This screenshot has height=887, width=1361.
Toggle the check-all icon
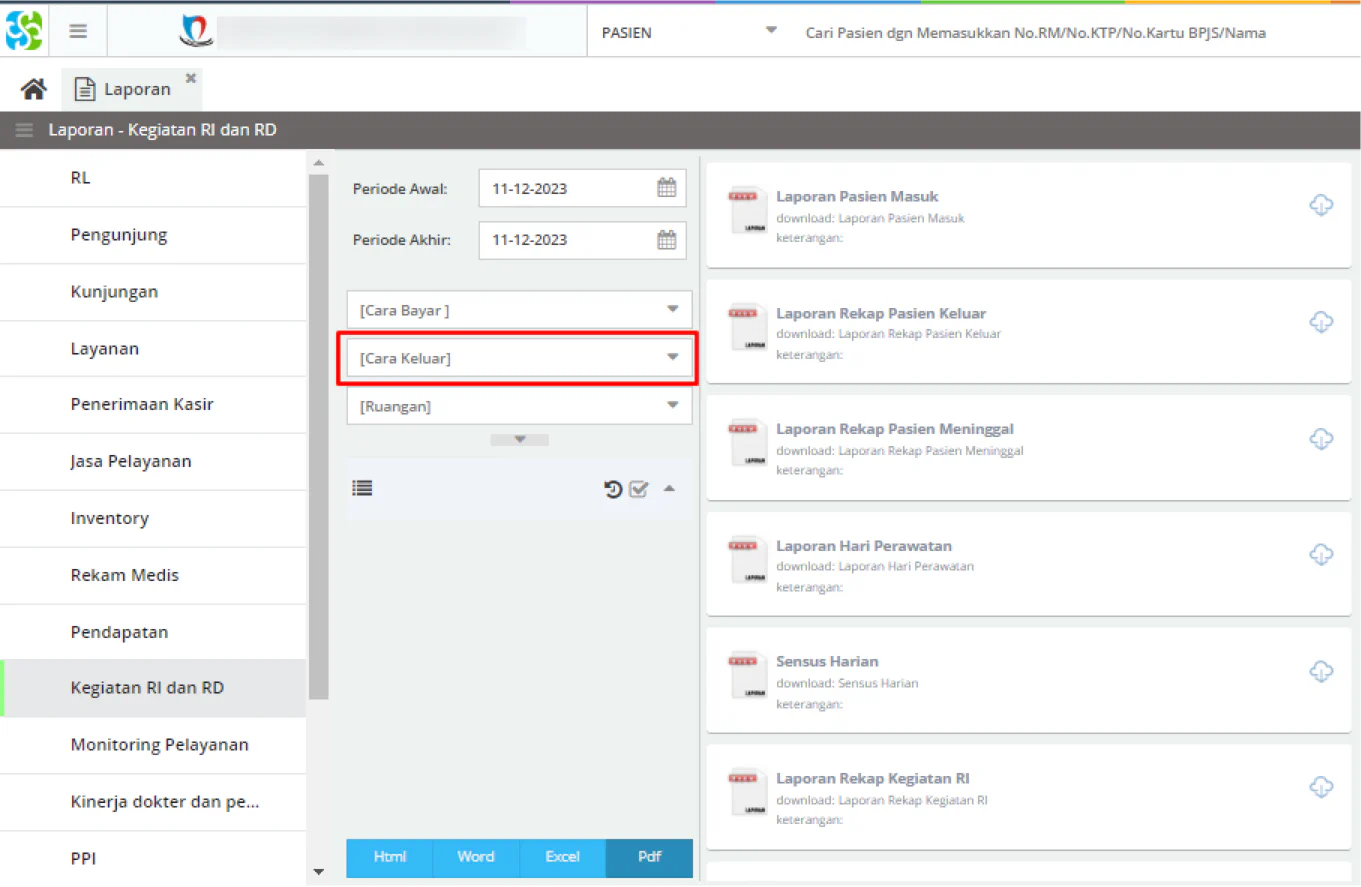[639, 489]
